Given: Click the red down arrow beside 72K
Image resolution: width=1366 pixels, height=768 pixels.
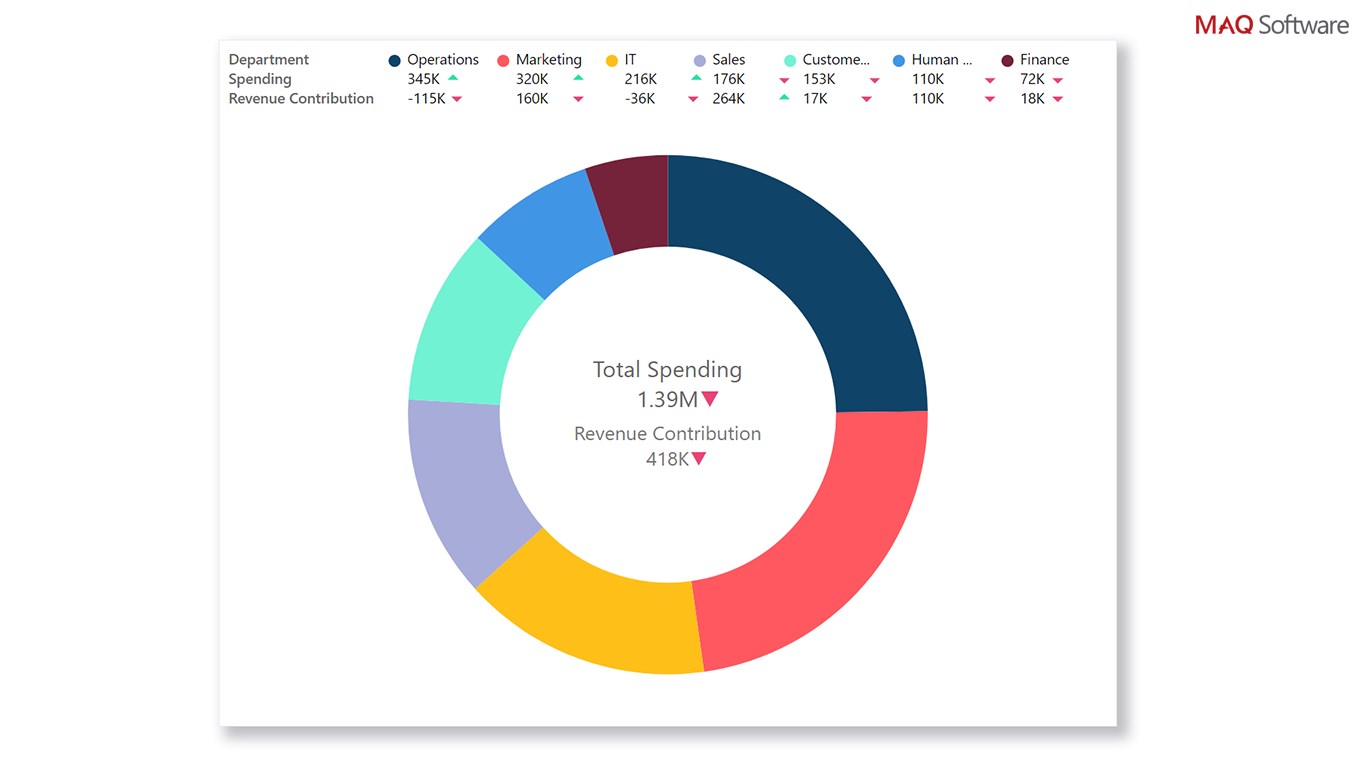Looking at the screenshot, I should click(x=1058, y=80).
